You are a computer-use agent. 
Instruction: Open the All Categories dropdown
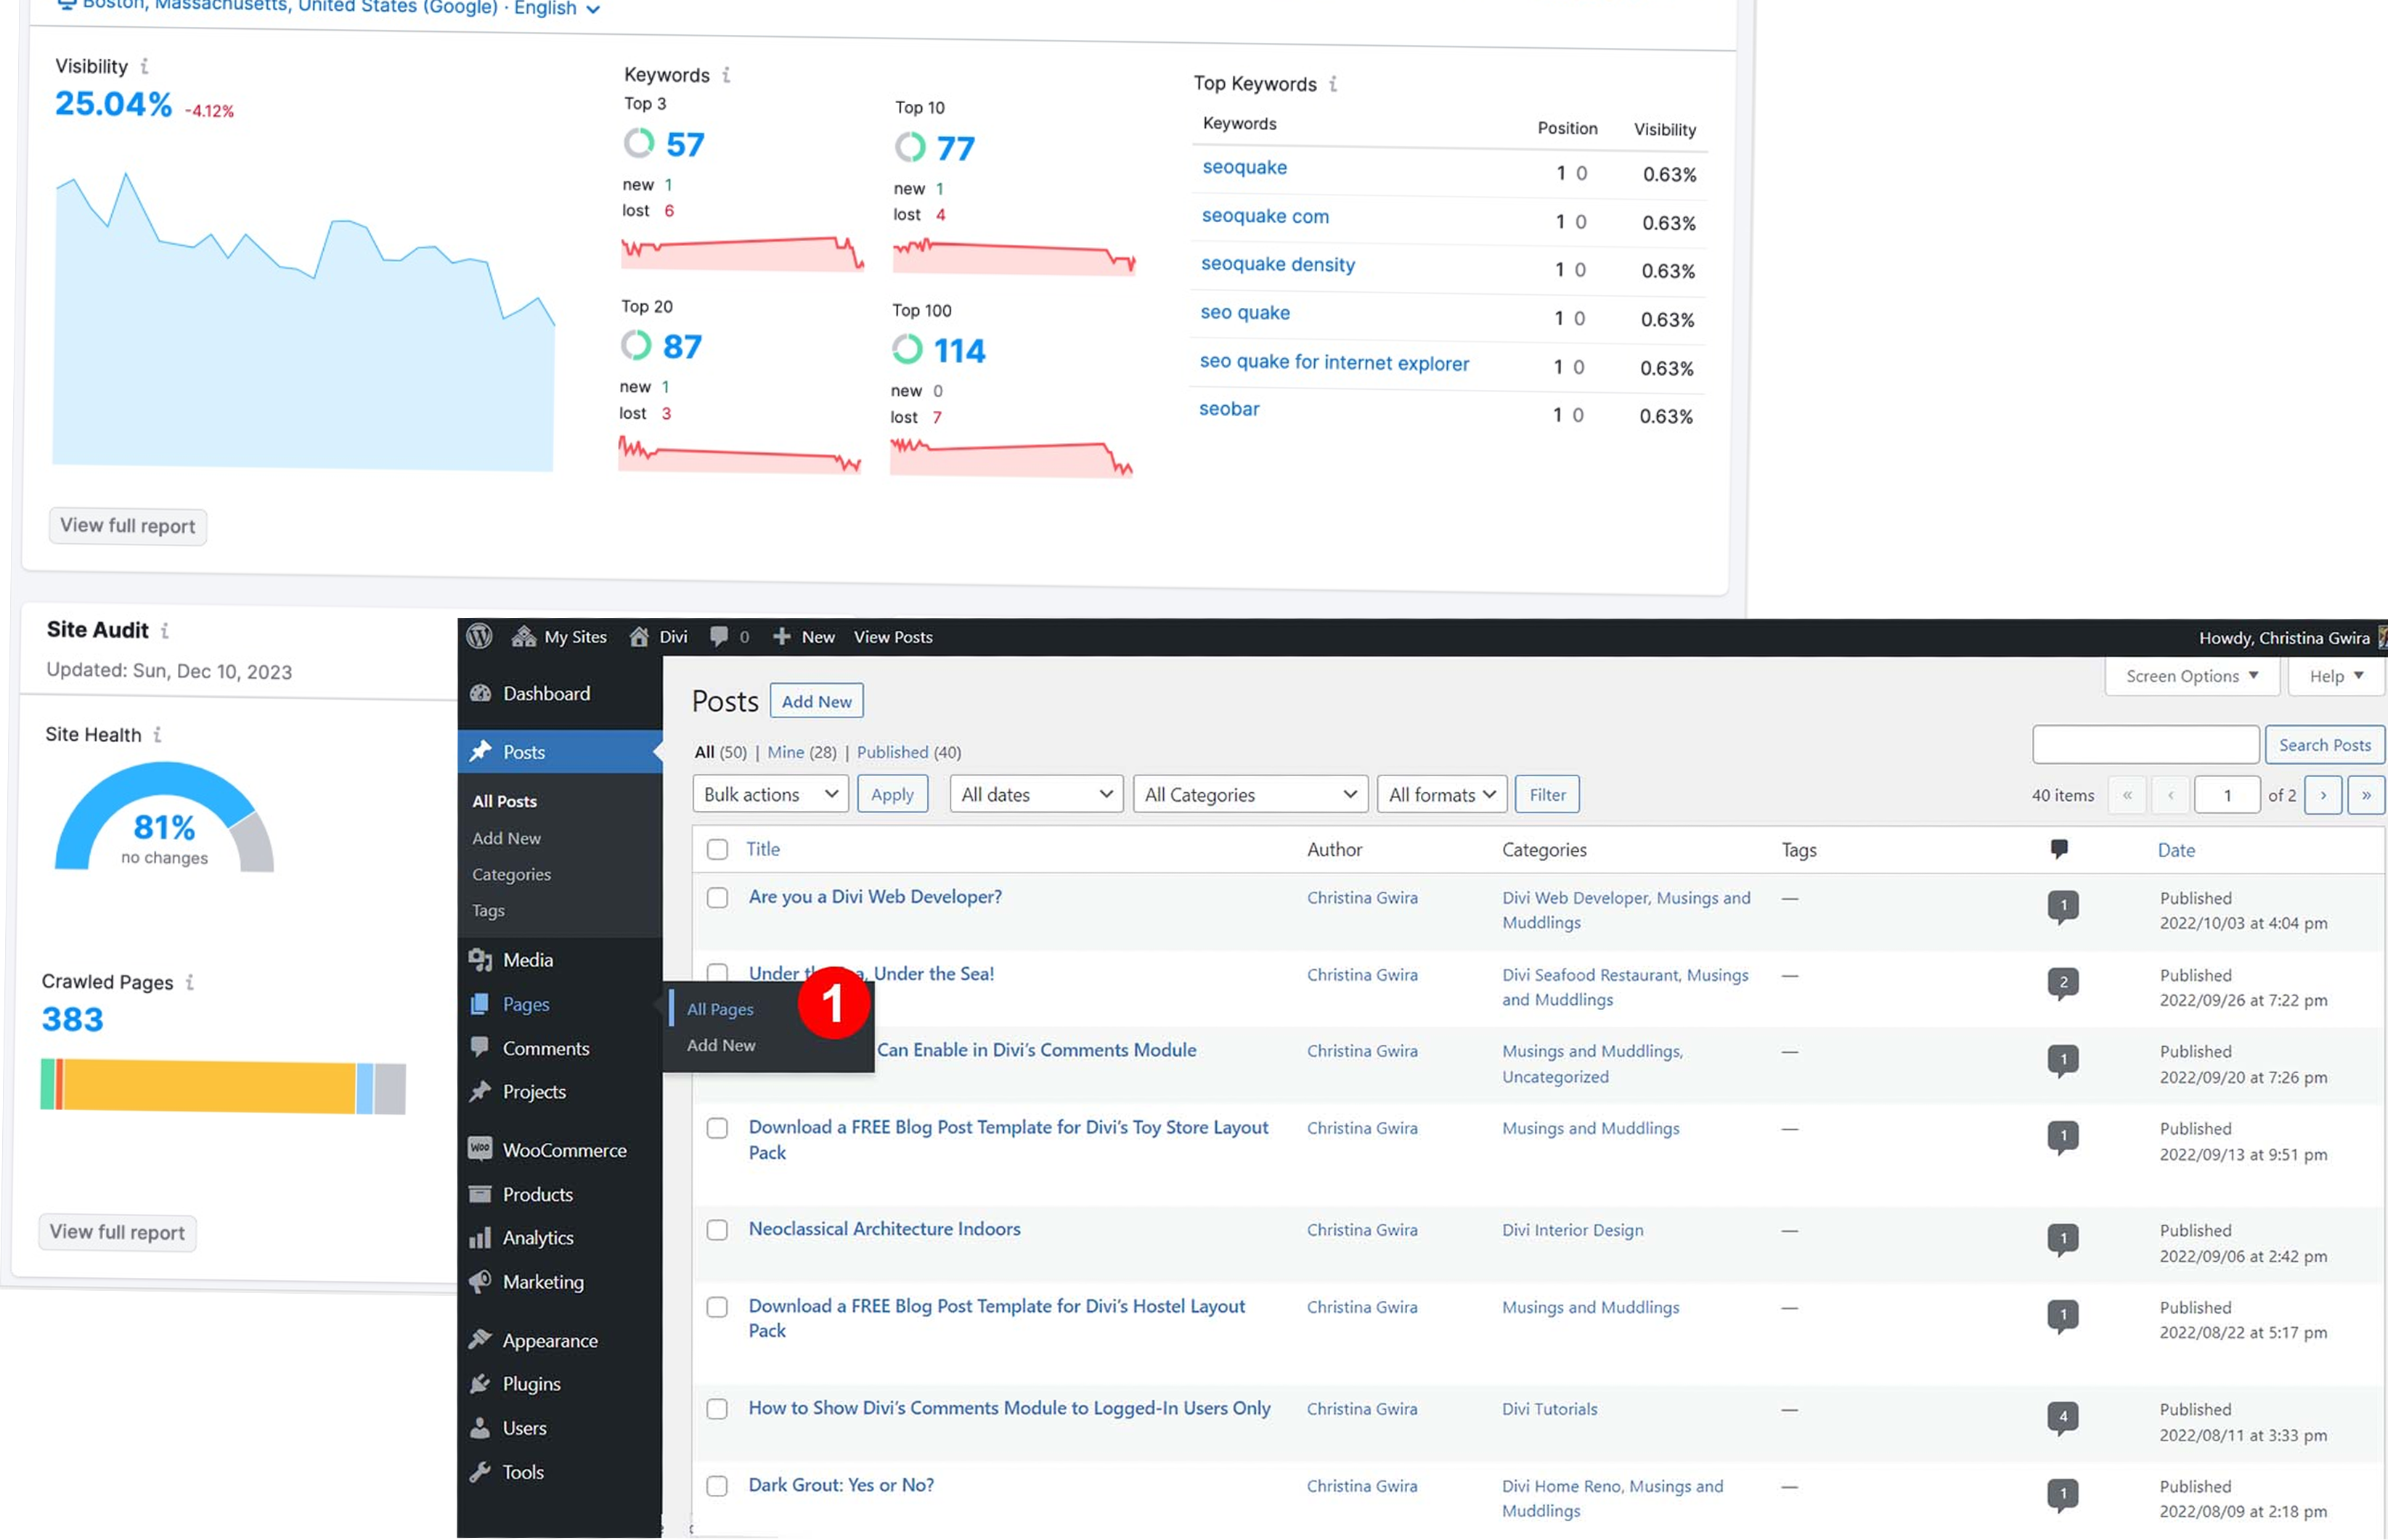tap(1250, 795)
